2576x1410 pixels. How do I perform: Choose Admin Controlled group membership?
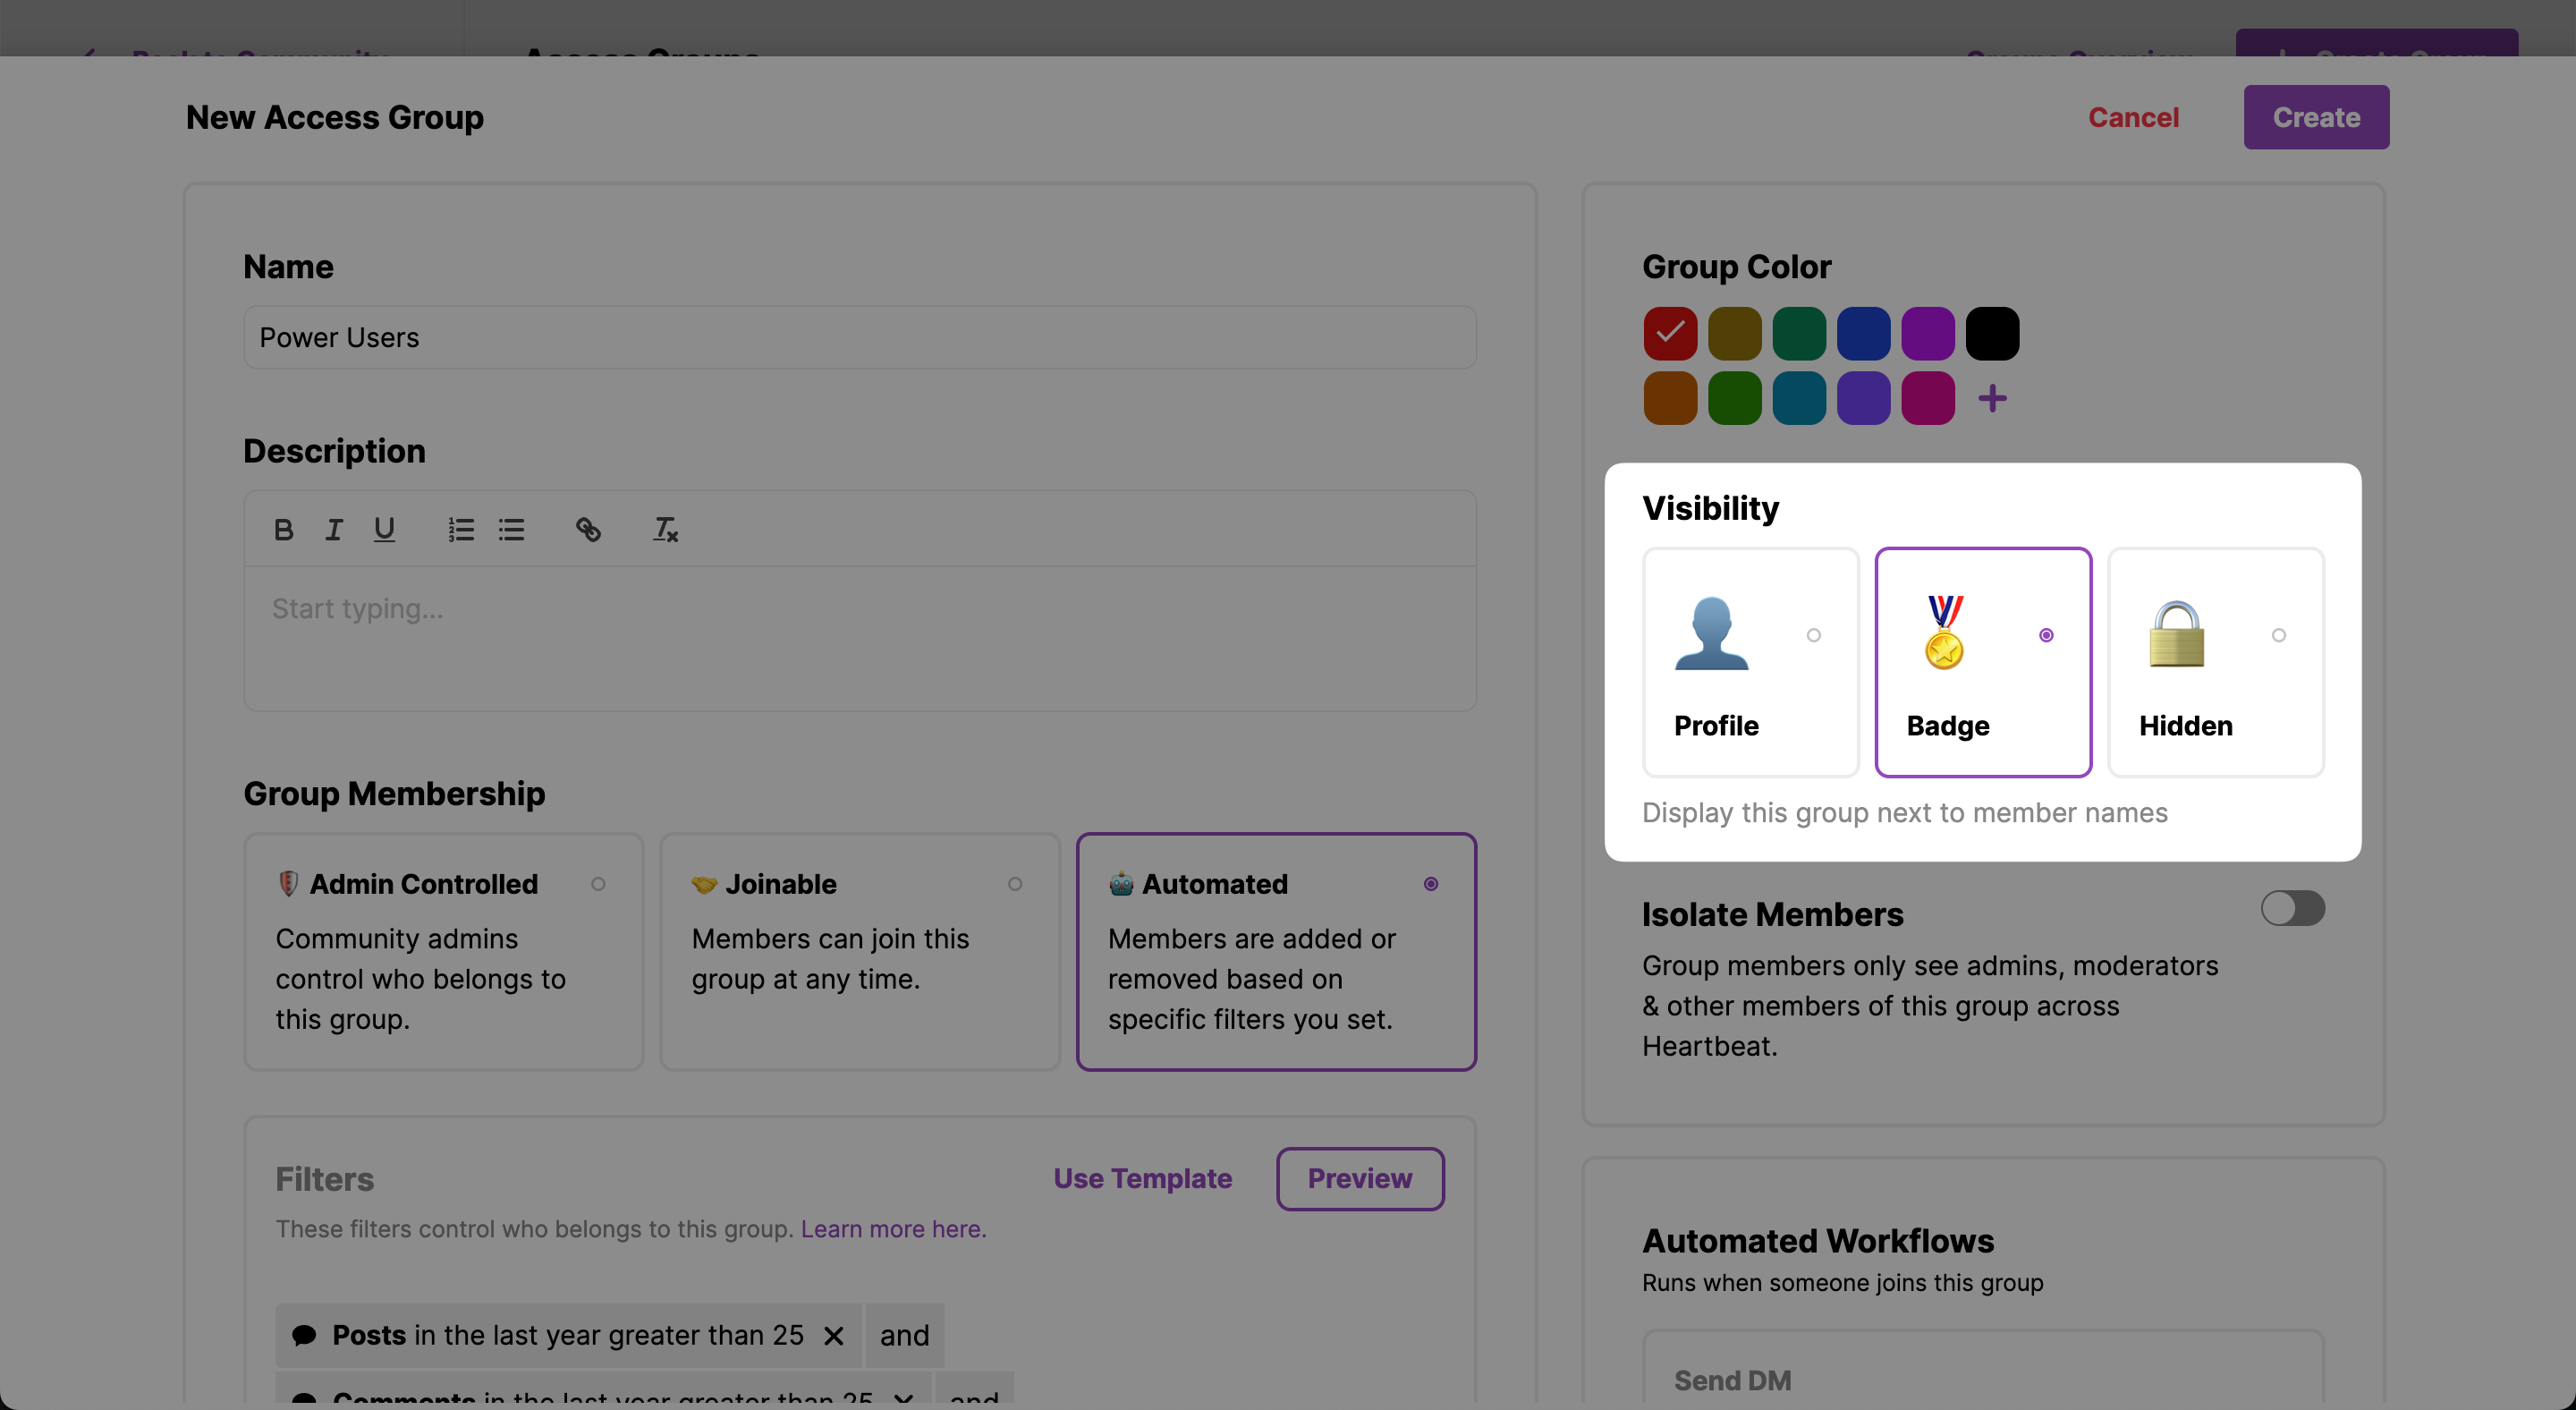(x=443, y=950)
